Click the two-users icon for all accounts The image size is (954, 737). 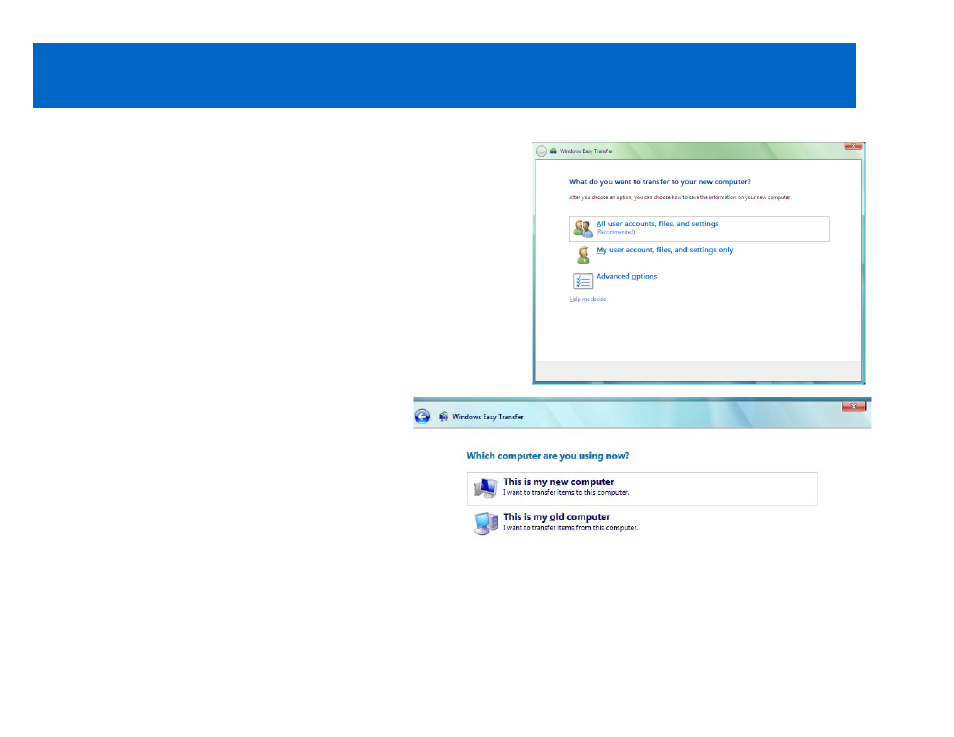(583, 229)
